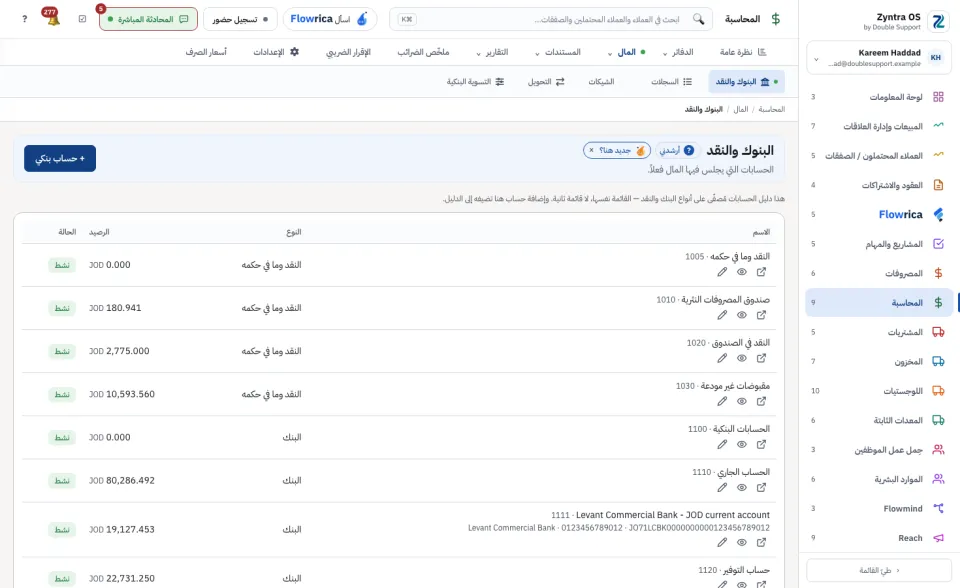Expand Kareem Haddad account switcher
The height and width of the screenshot is (588, 960).
tap(879, 58)
